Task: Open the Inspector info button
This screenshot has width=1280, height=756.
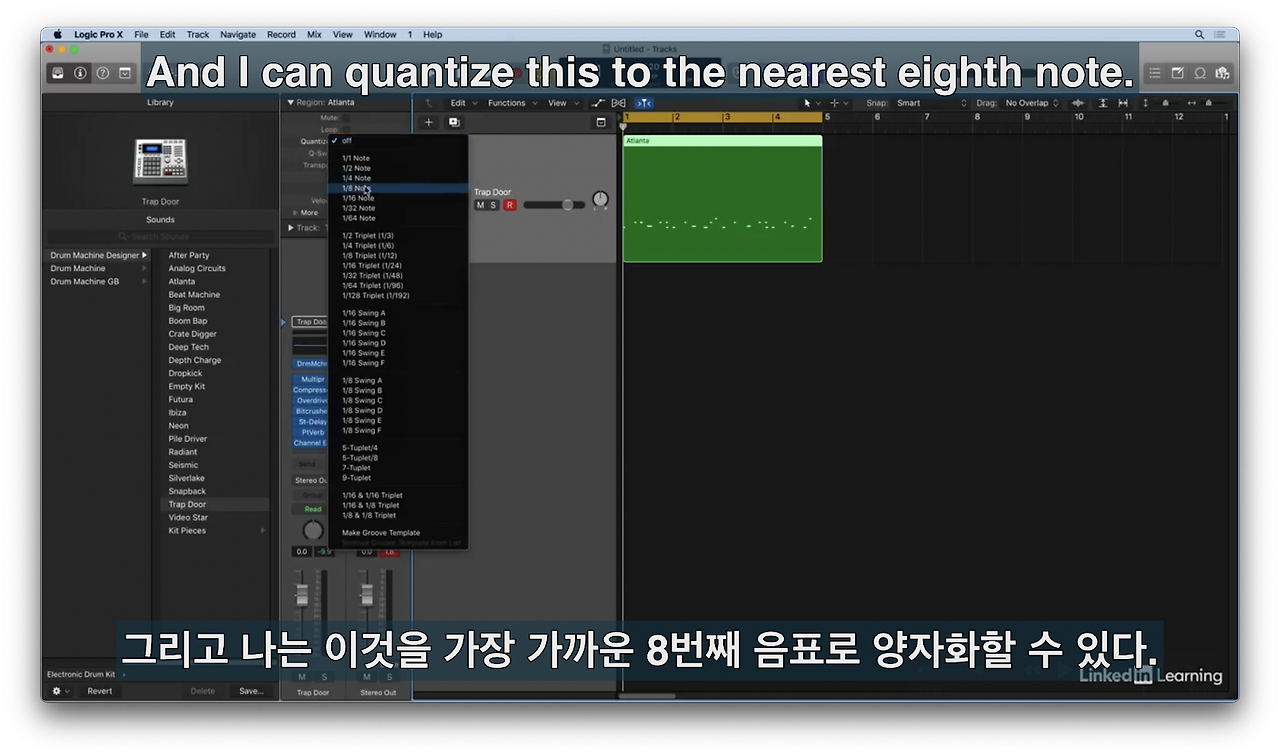Action: (x=81, y=73)
